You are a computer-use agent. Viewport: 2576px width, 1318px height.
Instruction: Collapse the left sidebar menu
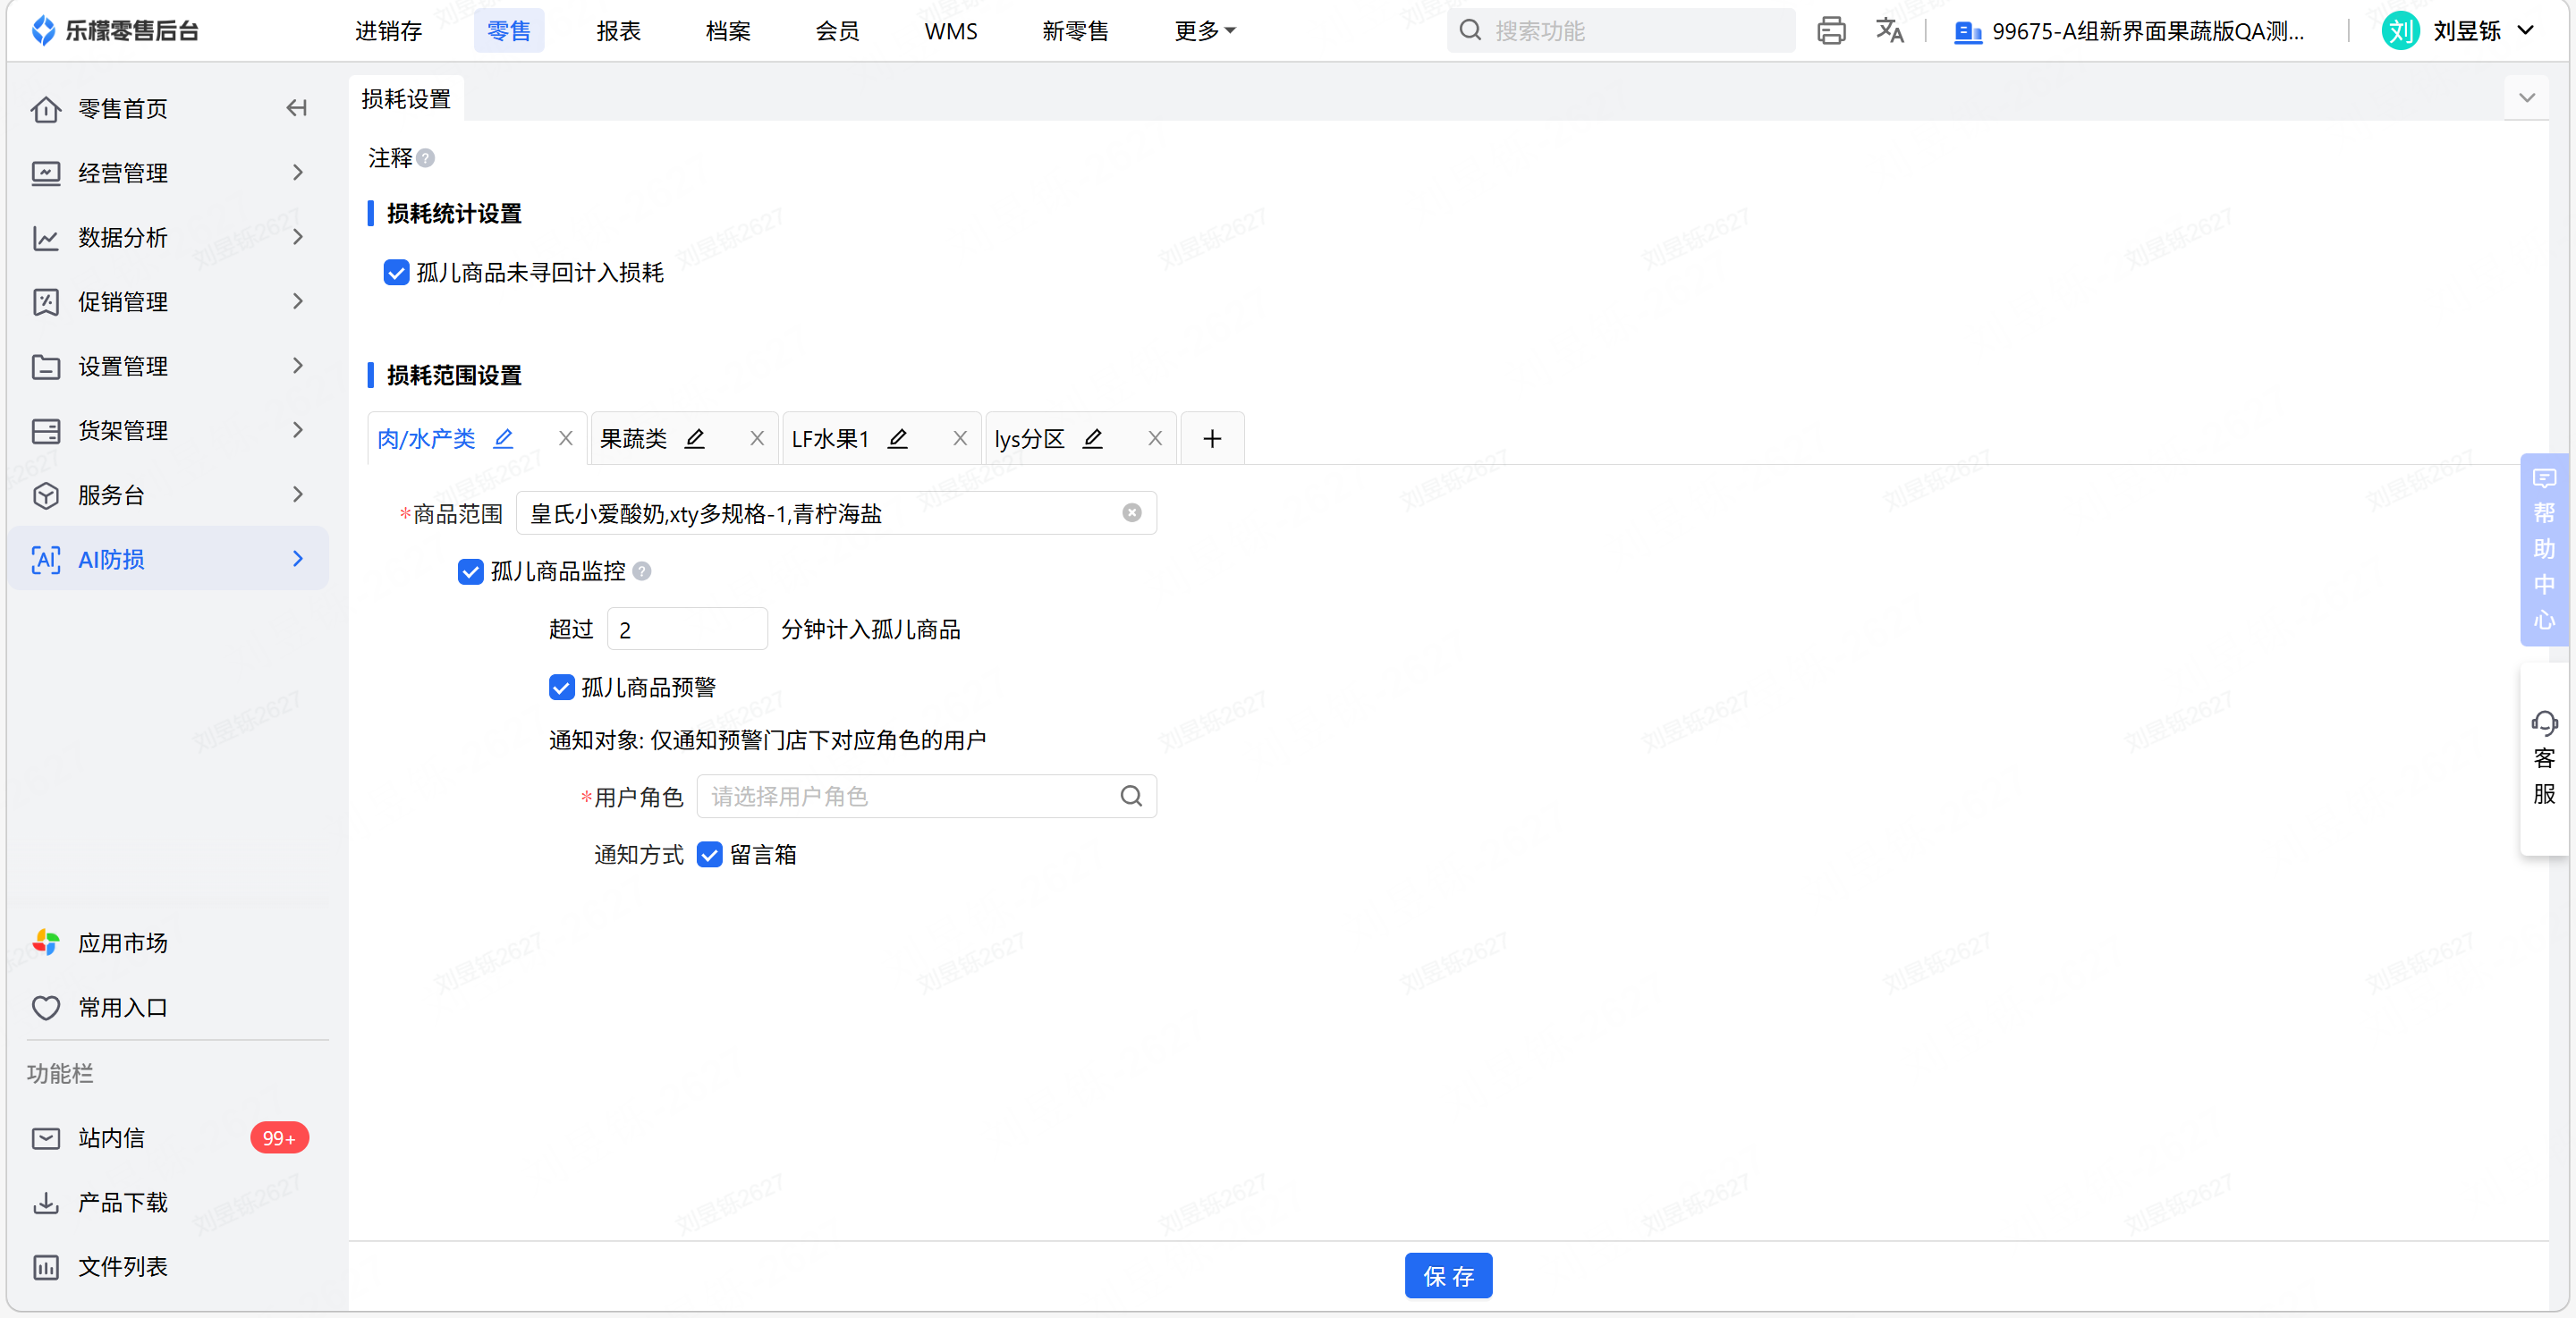pyautogui.click(x=296, y=108)
